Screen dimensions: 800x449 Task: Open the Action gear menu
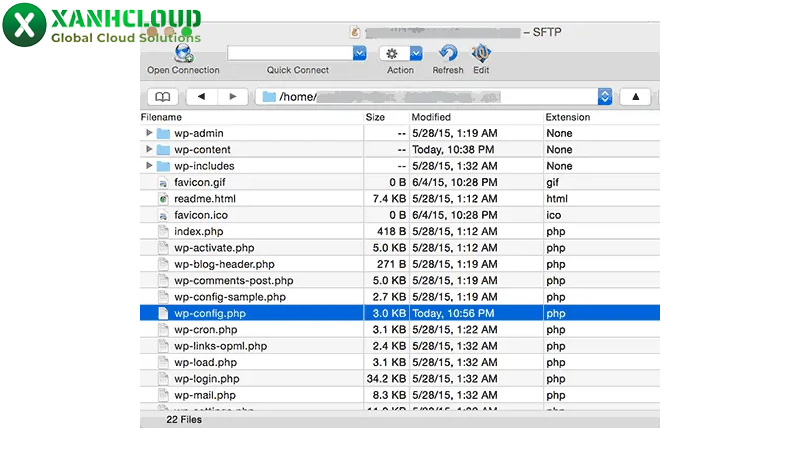[401, 53]
